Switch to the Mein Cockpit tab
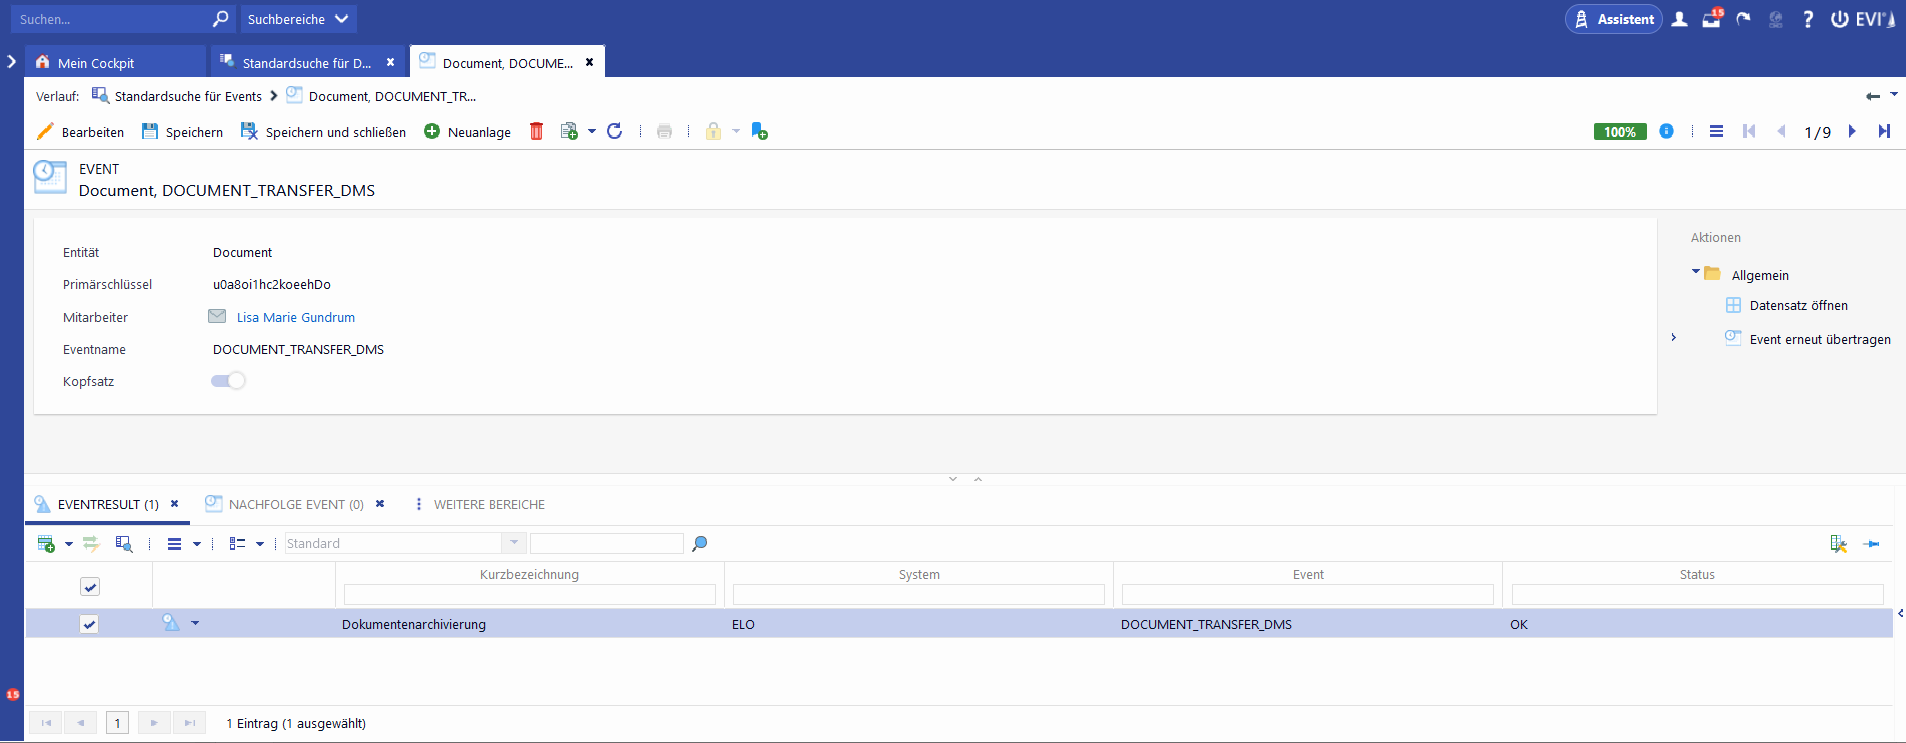The height and width of the screenshot is (743, 1906). [x=96, y=63]
